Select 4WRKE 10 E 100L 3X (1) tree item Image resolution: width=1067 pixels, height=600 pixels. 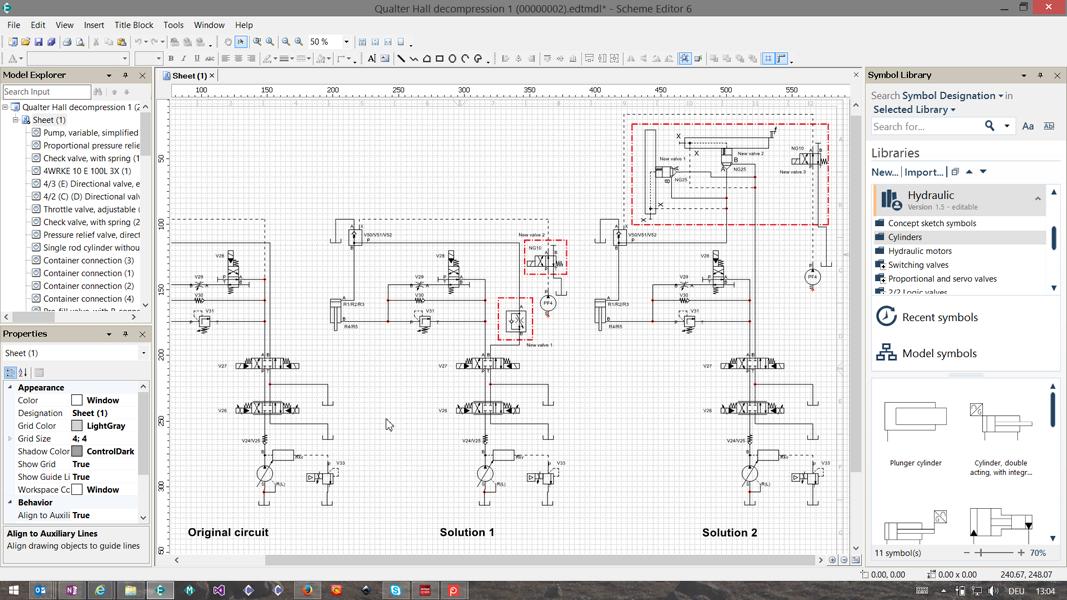87,171
